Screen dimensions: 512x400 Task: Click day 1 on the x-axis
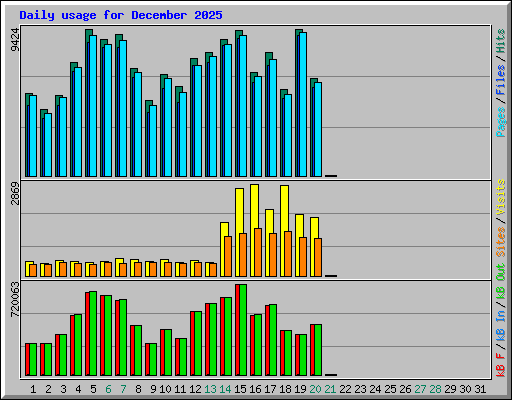point(33,389)
